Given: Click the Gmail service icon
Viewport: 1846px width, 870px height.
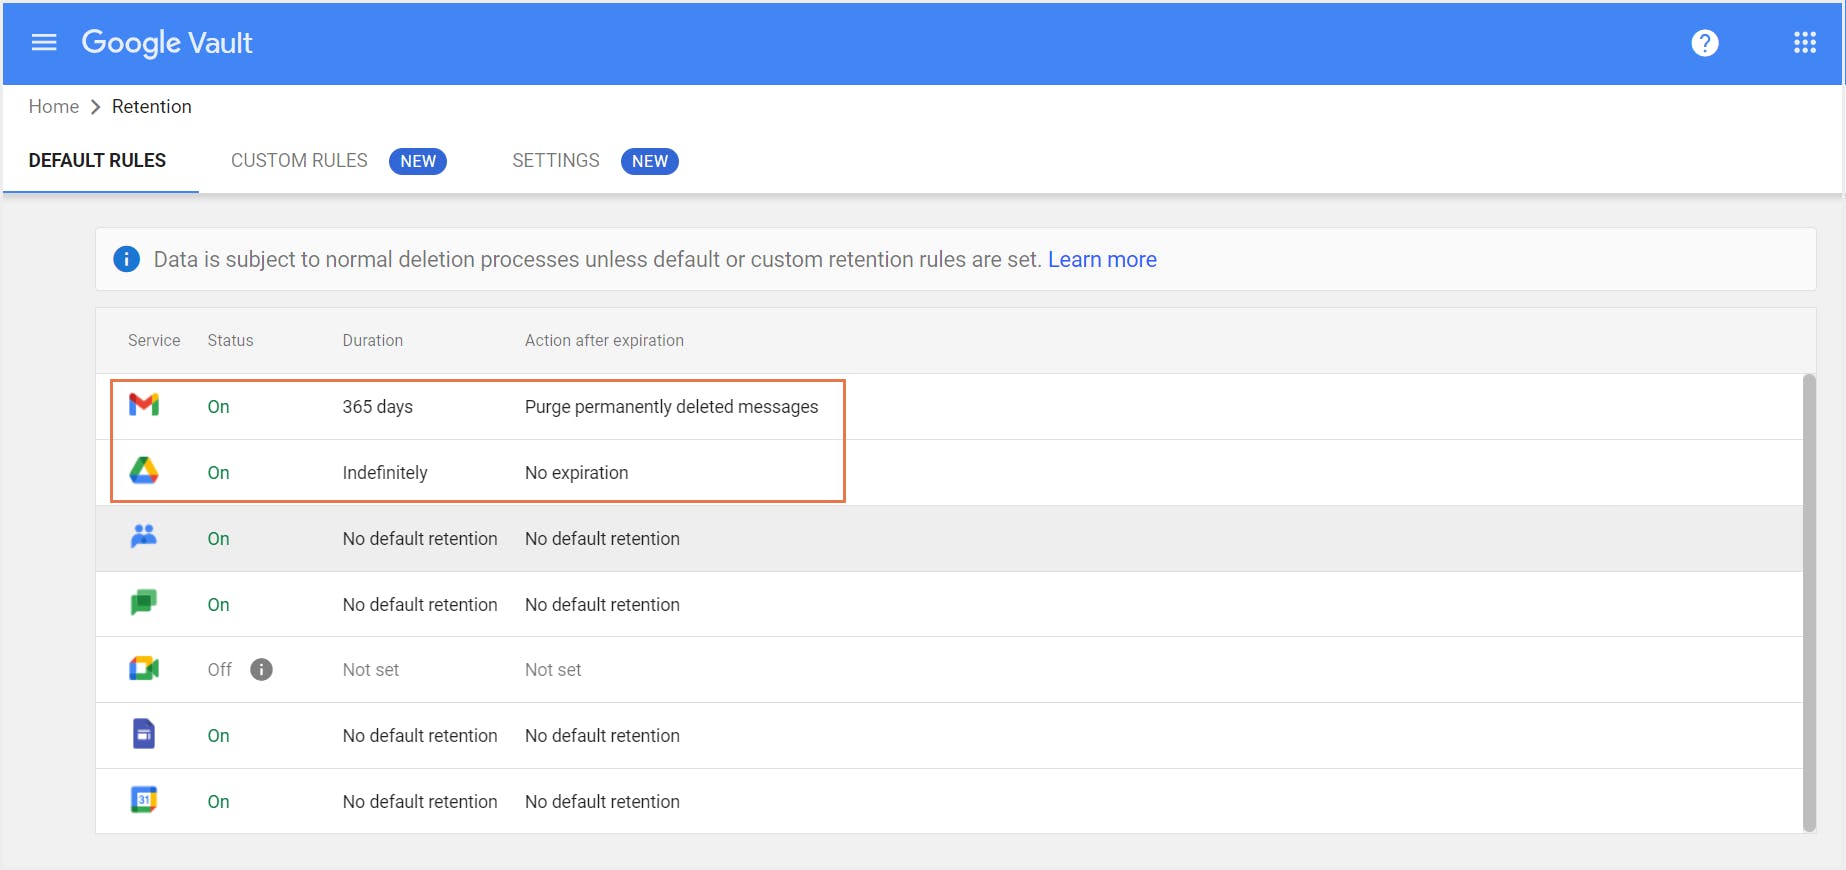Looking at the screenshot, I should (144, 405).
